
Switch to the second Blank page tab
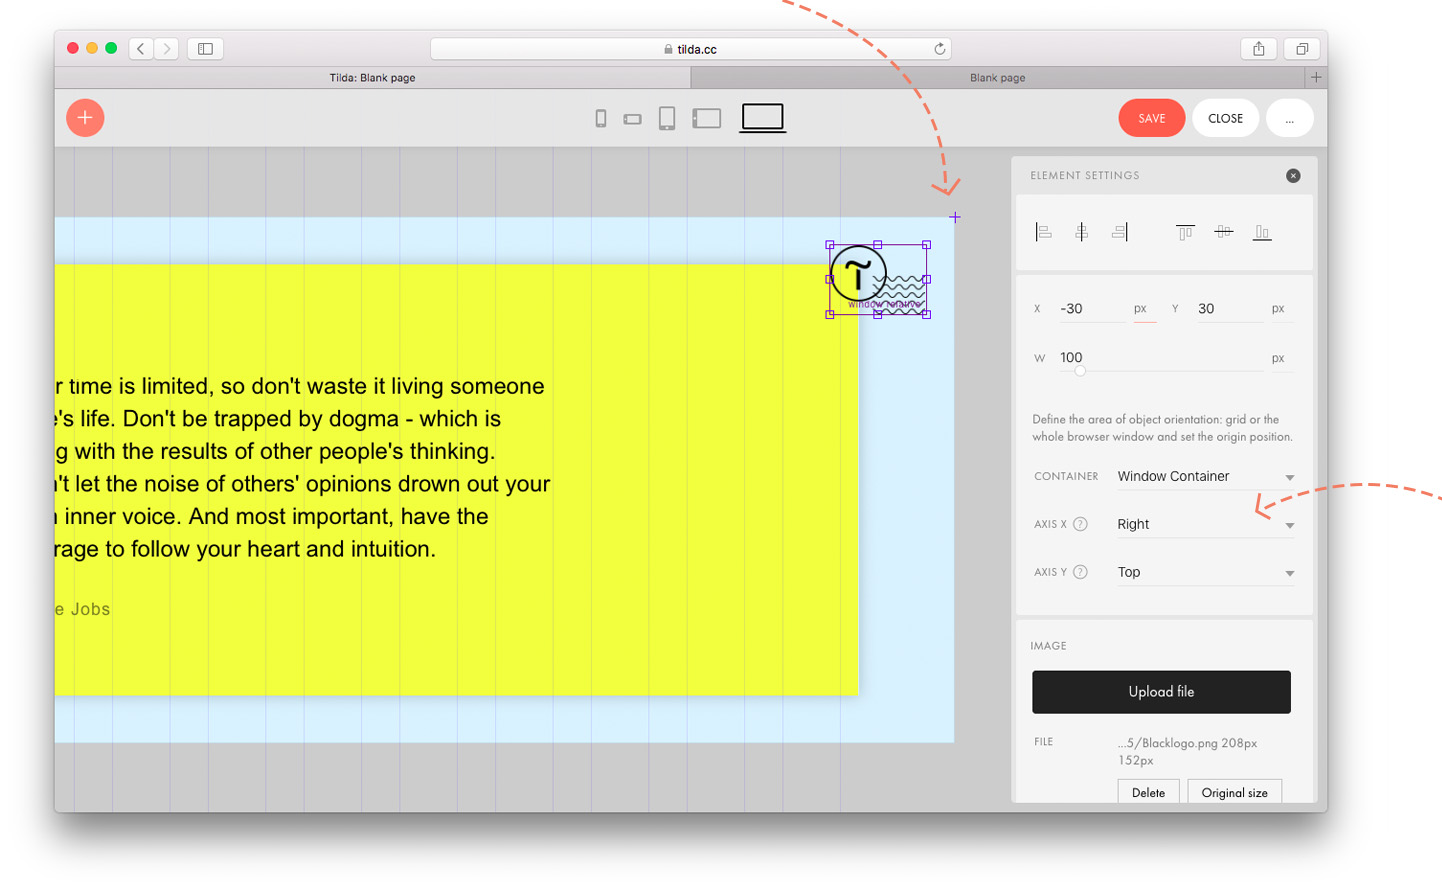coord(997,78)
